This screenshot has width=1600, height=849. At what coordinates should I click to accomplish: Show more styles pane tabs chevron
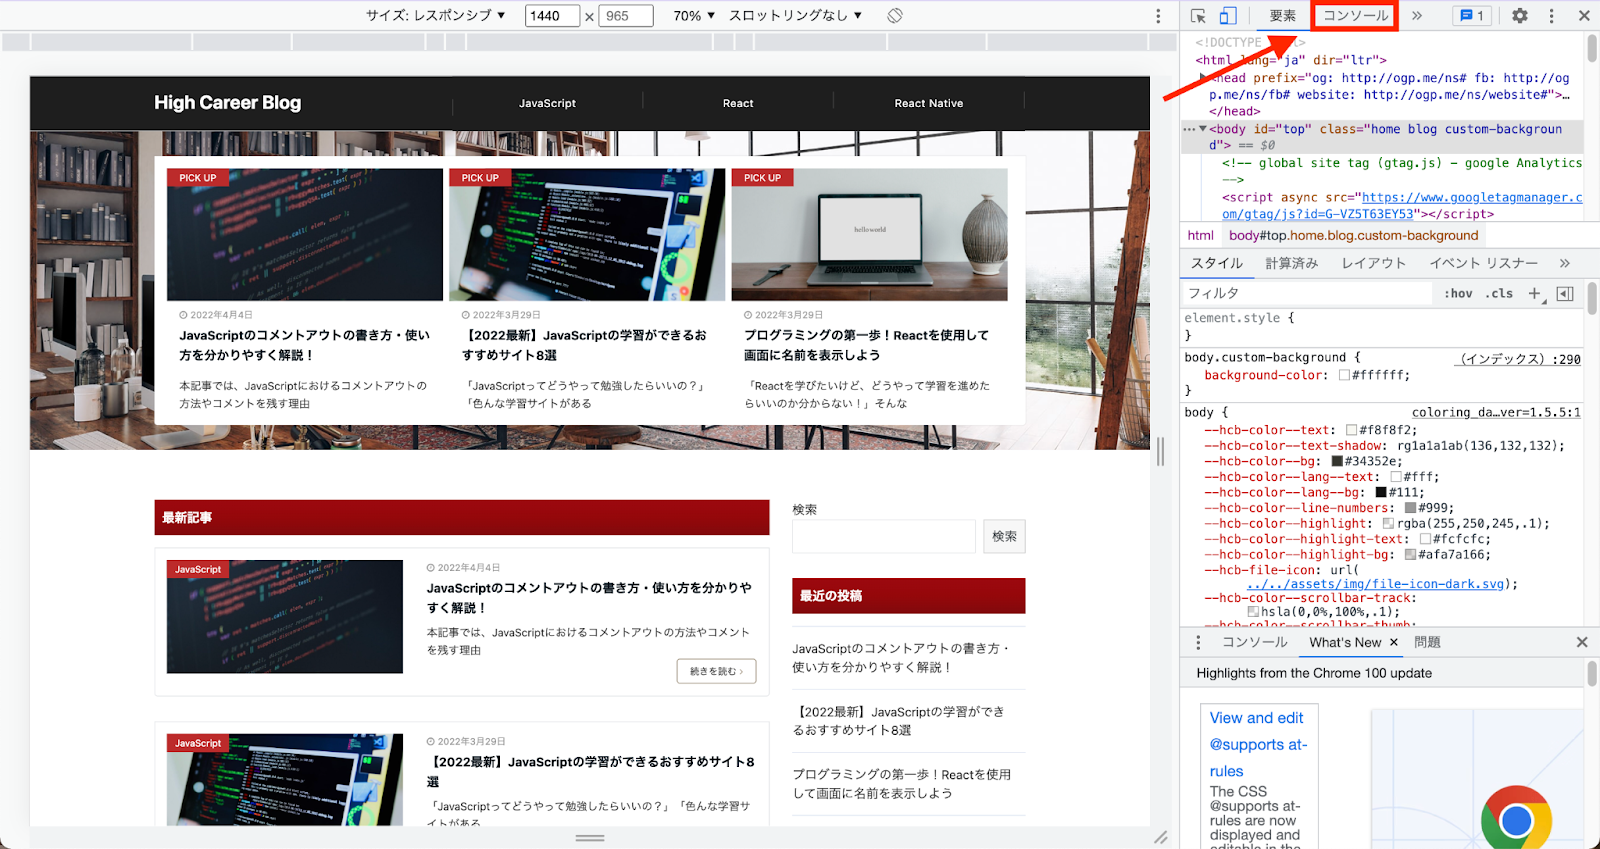point(1565,263)
